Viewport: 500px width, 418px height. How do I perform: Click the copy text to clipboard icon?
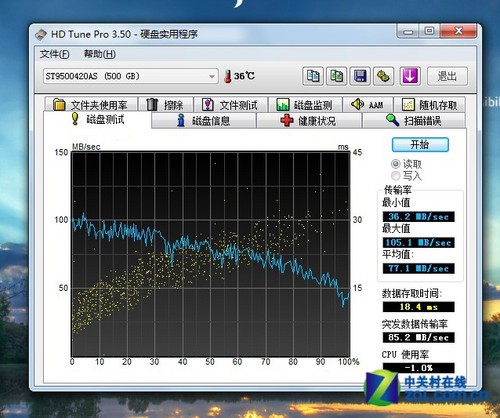click(313, 76)
